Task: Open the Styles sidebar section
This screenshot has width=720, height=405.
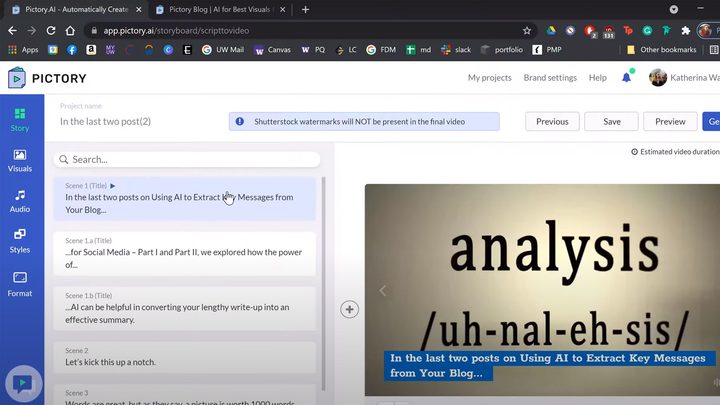Action: point(20,241)
